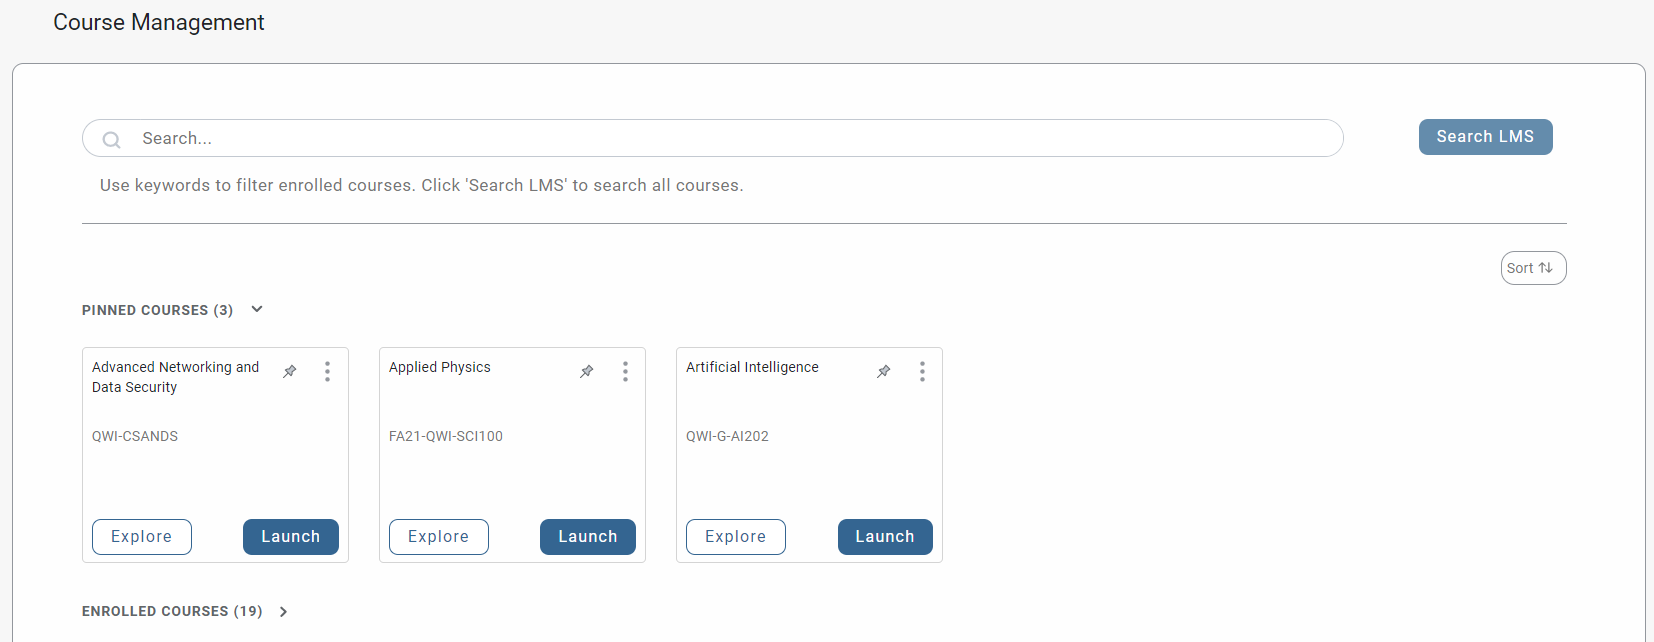Screen dimensions: 1654x642
Task: Click the Applied Physics course title
Action: pyautogui.click(x=440, y=367)
